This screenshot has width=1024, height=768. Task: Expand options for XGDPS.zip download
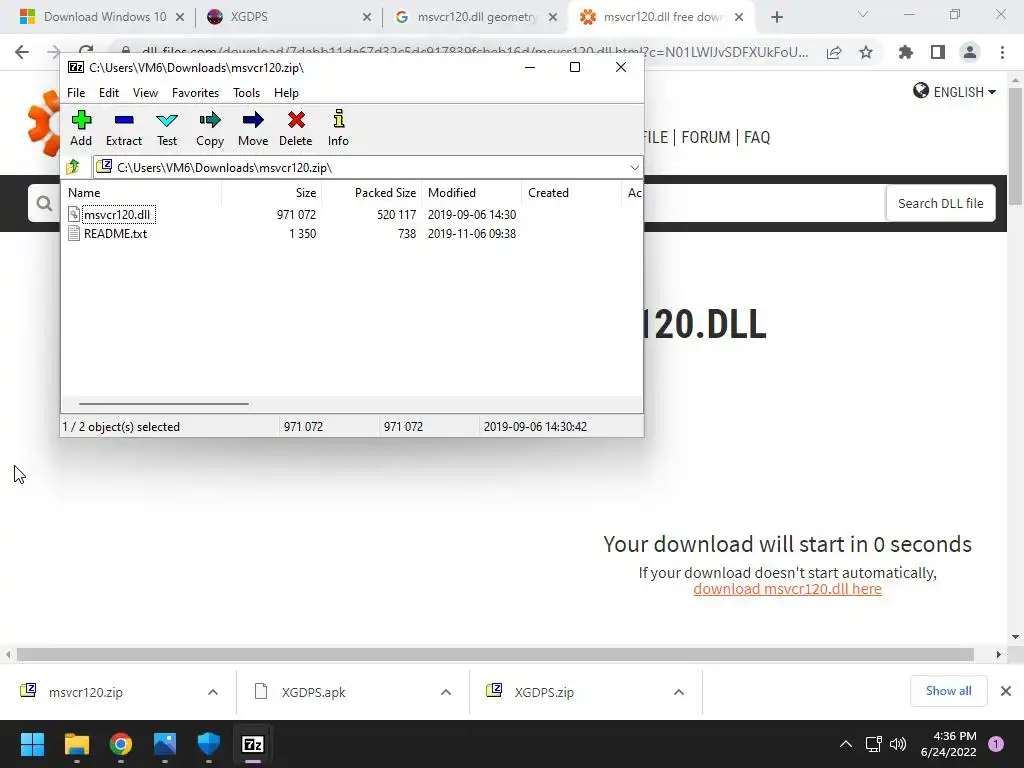[x=679, y=692]
